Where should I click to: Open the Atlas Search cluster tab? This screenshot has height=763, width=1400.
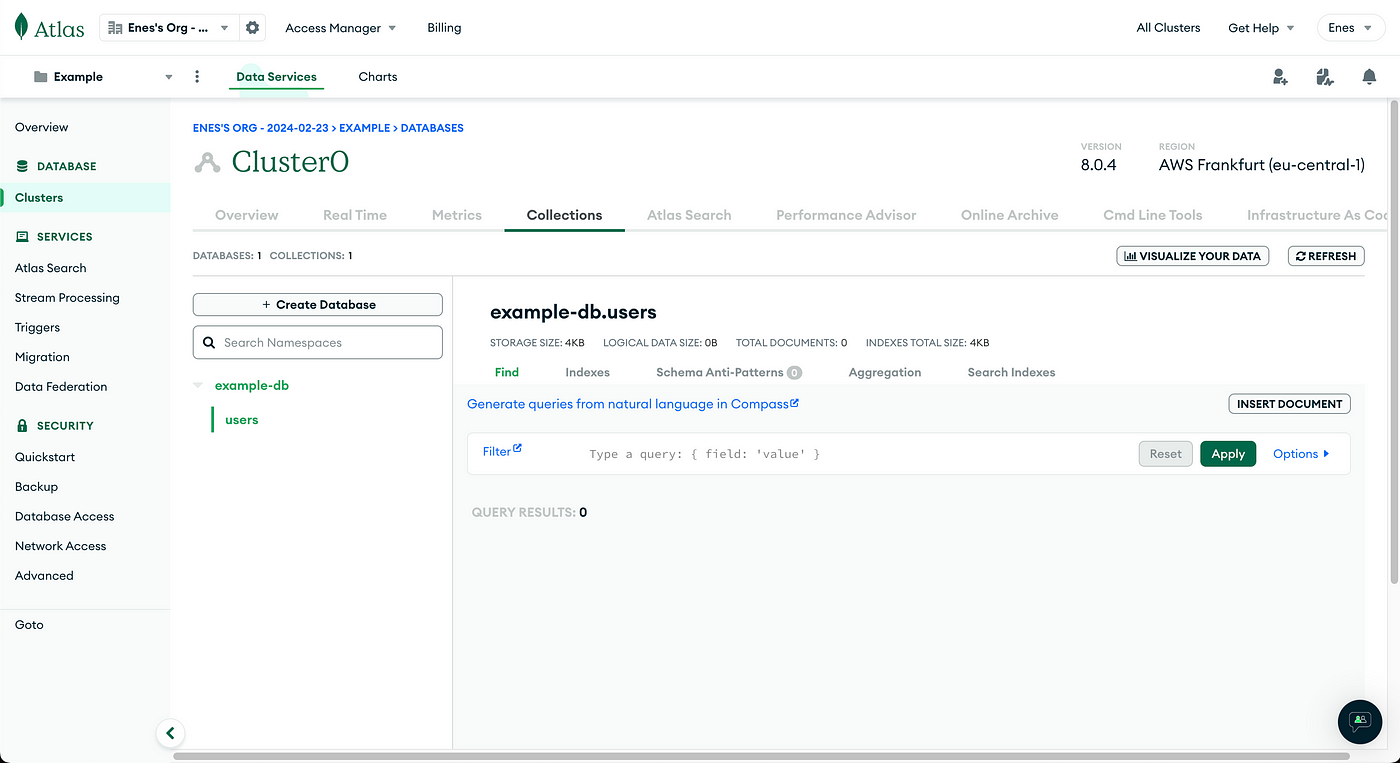tap(689, 215)
